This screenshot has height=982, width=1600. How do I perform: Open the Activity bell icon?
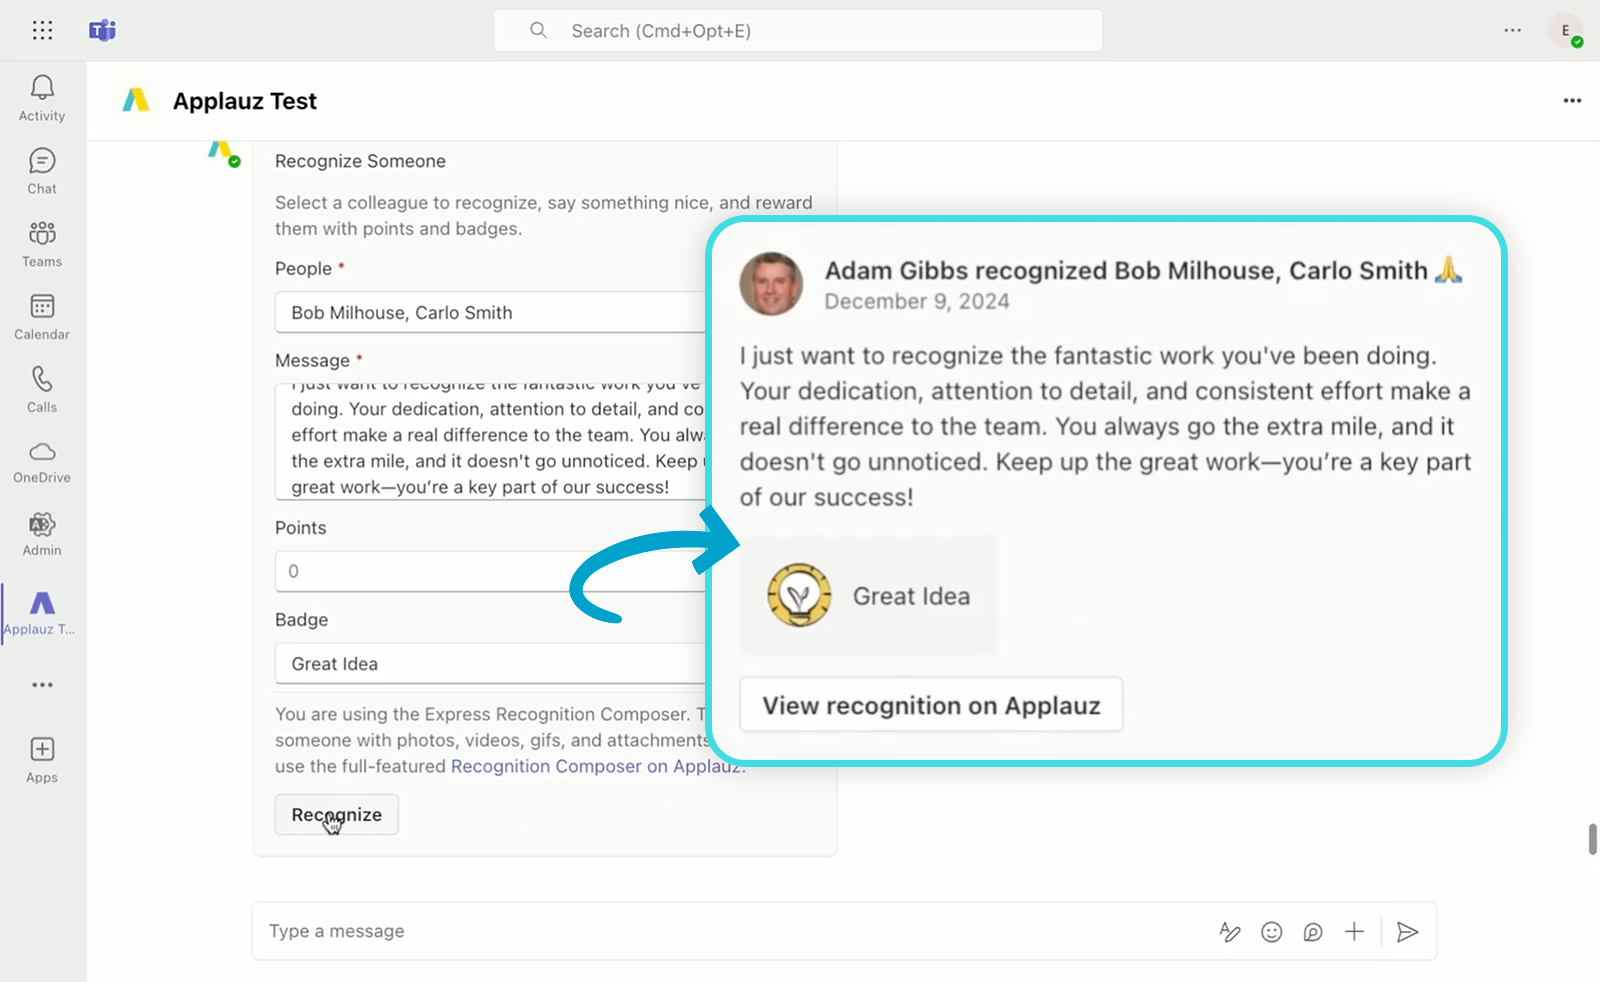42,88
